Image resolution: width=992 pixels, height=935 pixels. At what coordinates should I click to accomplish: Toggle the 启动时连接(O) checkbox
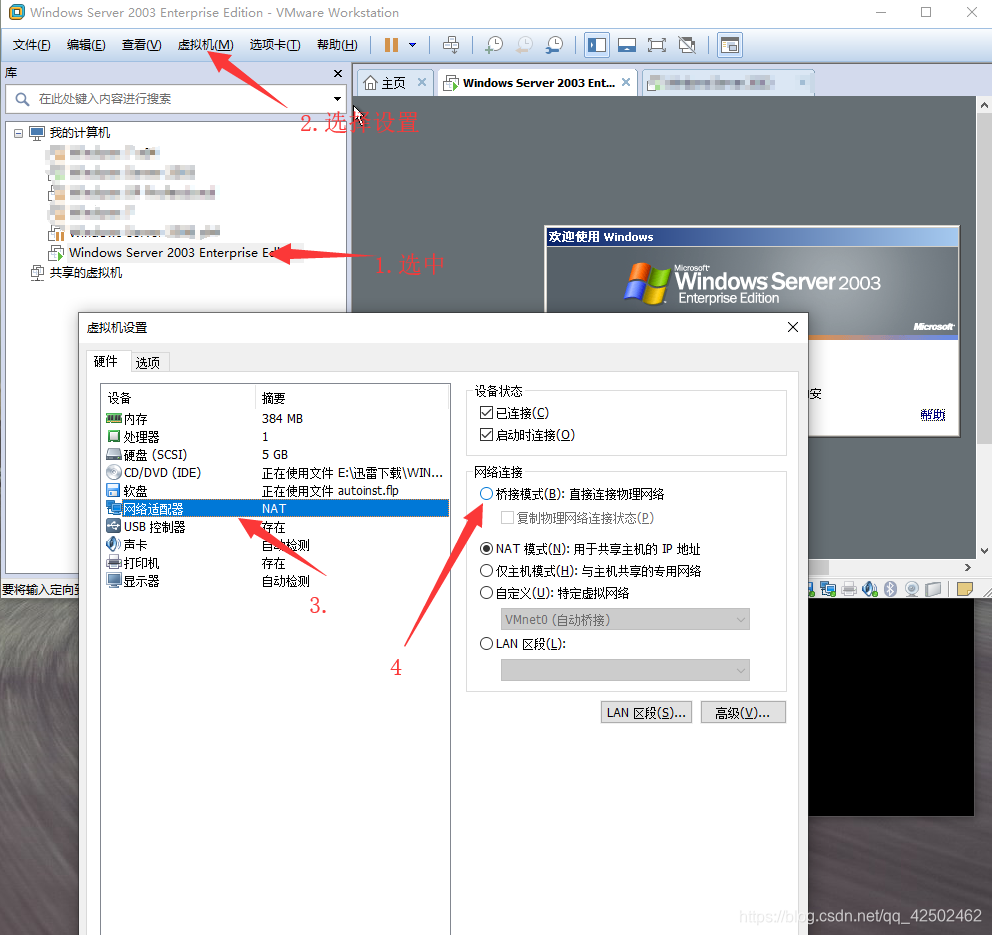486,435
